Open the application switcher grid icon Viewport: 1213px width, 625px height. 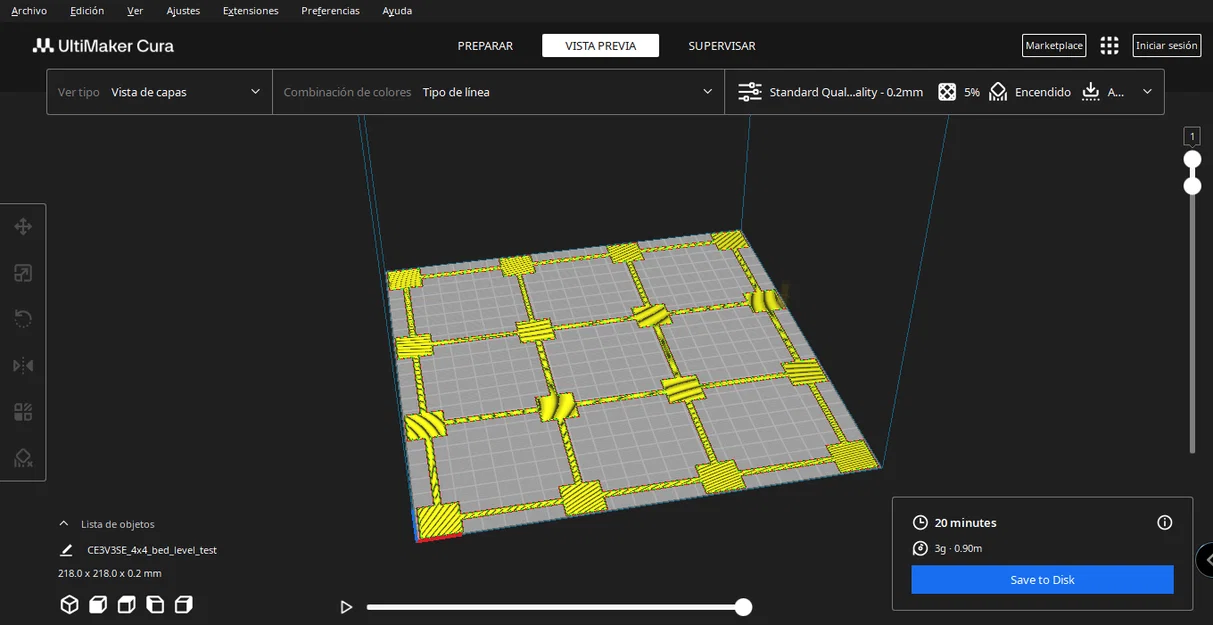(x=1109, y=46)
